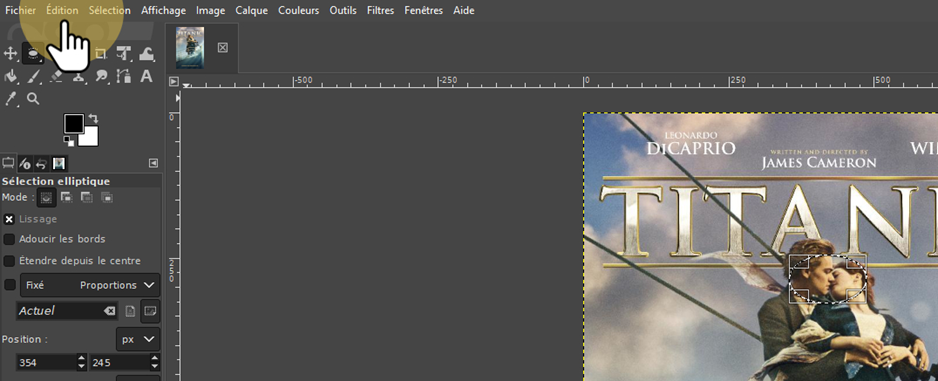Open the Undo History tab

coord(41,163)
